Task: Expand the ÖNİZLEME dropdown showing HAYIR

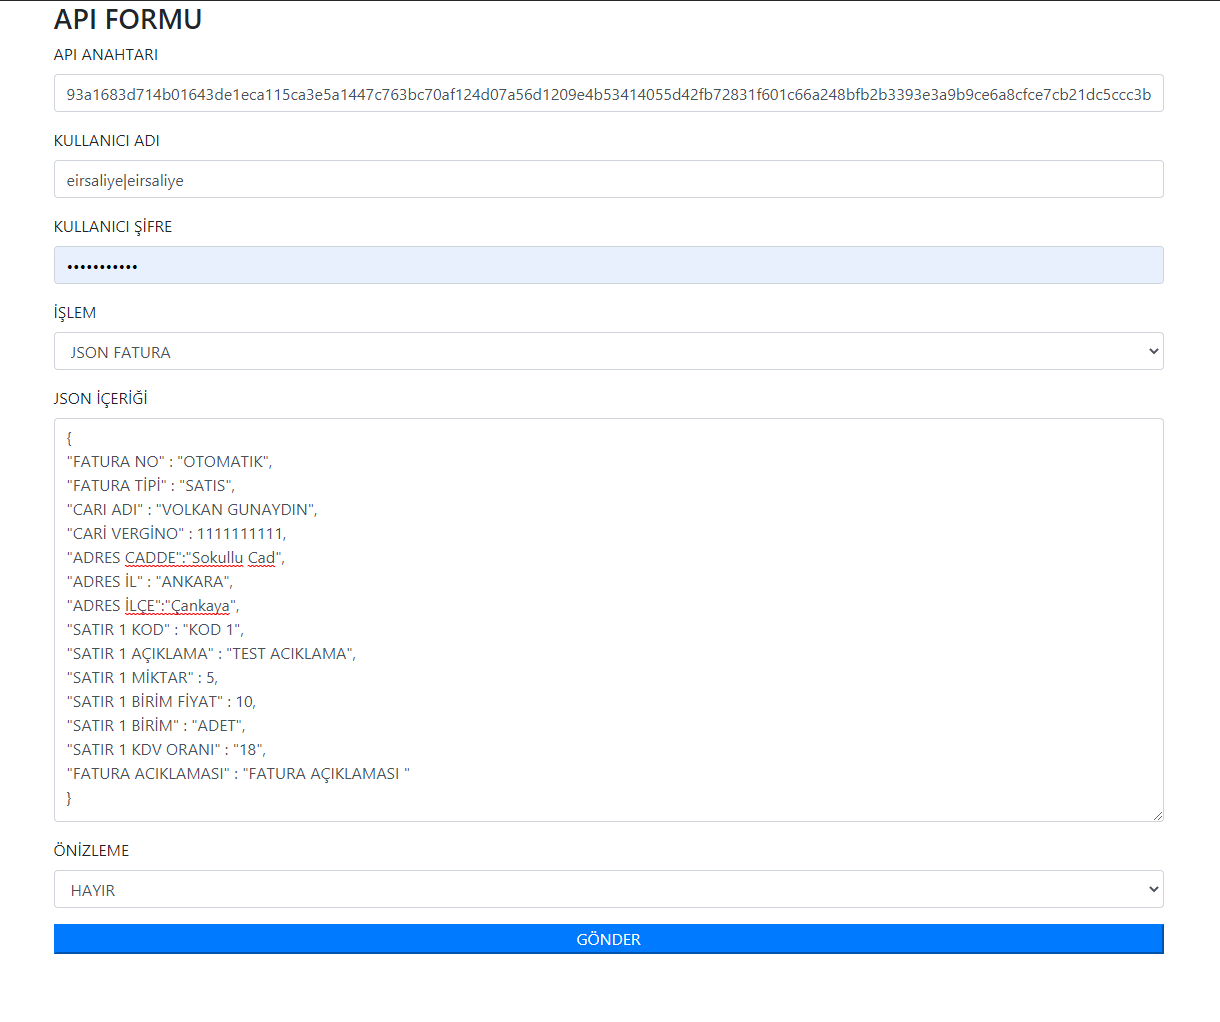Action: tap(608, 890)
